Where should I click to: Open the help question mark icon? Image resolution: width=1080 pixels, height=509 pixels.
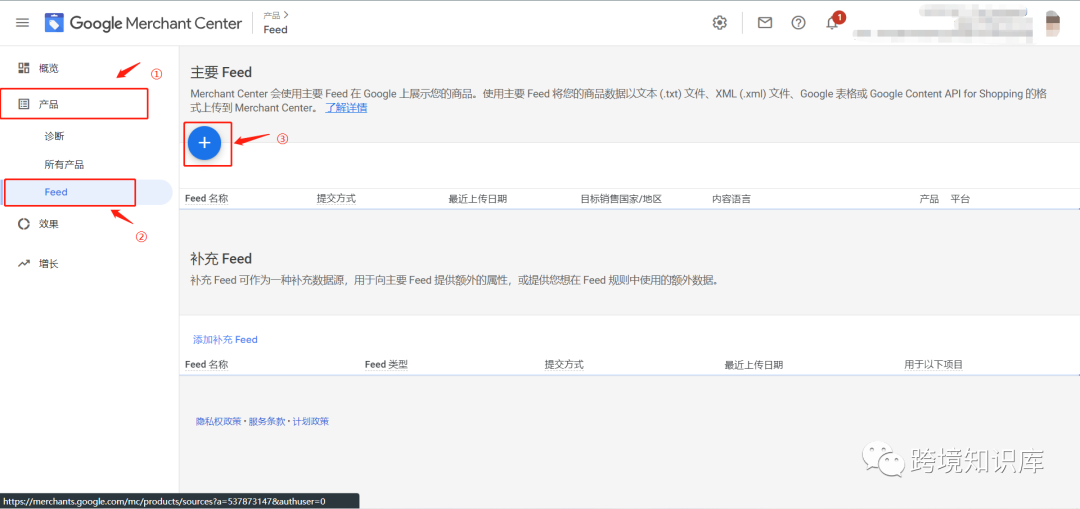[798, 23]
